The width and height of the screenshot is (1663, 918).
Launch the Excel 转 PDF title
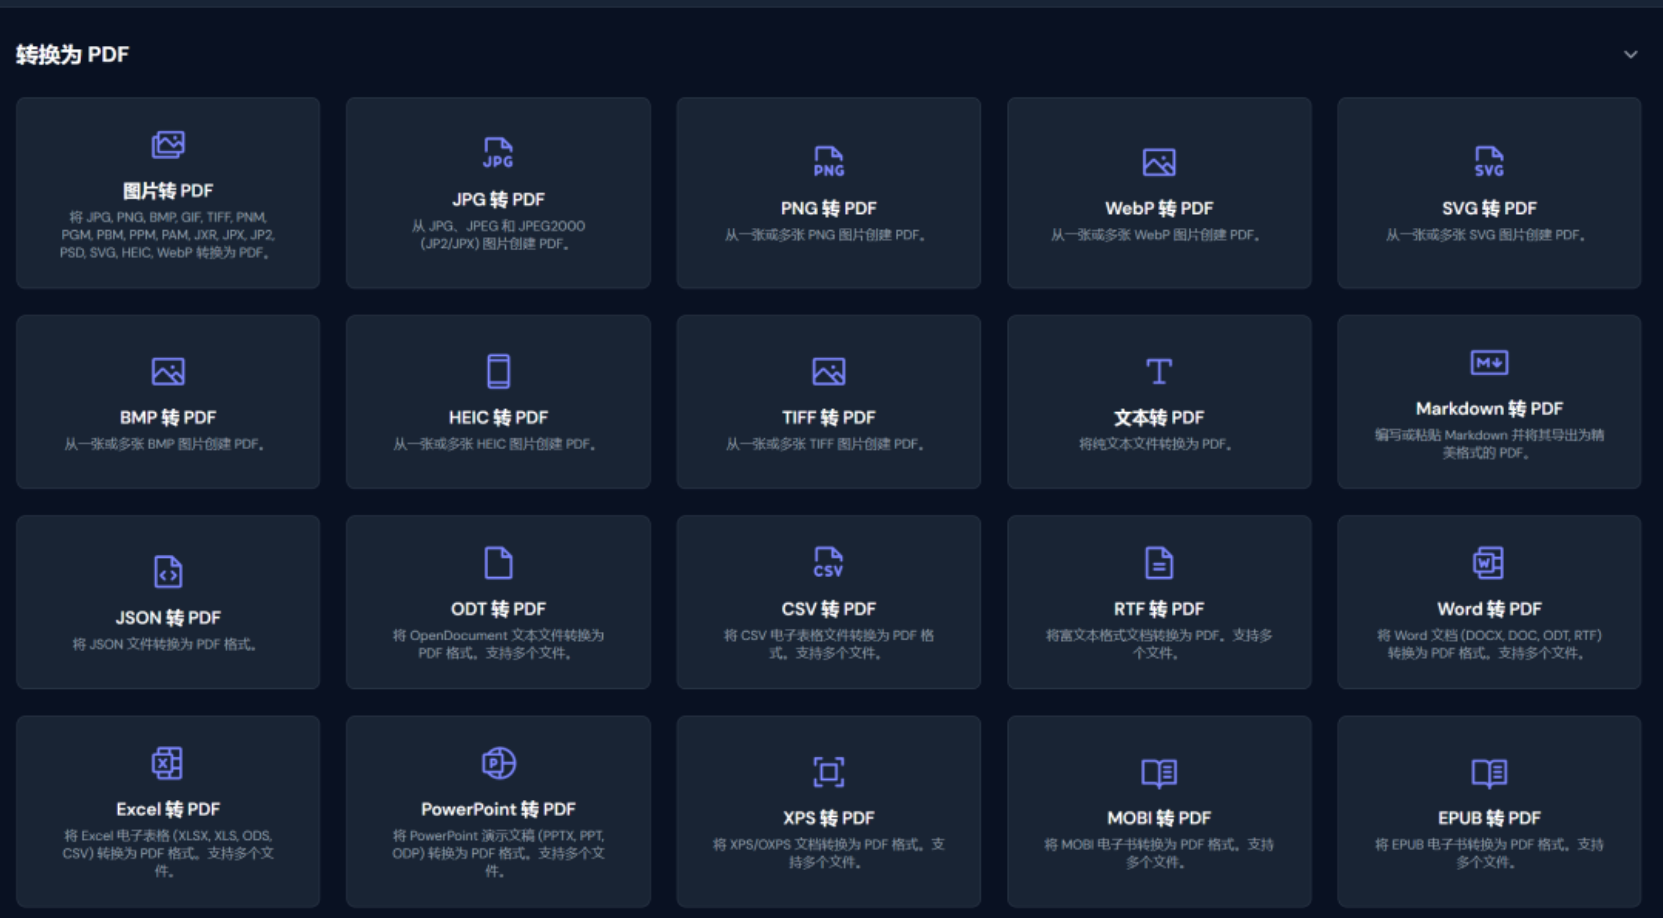(168, 808)
